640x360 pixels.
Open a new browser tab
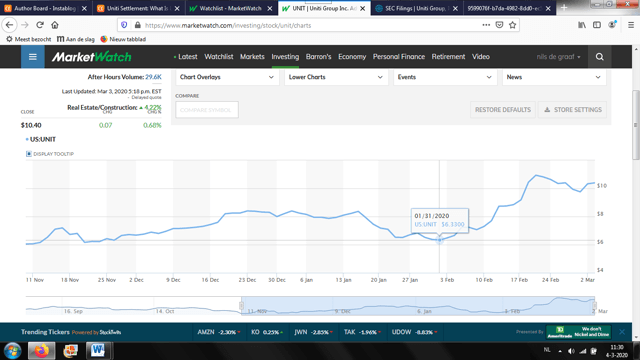564,8
